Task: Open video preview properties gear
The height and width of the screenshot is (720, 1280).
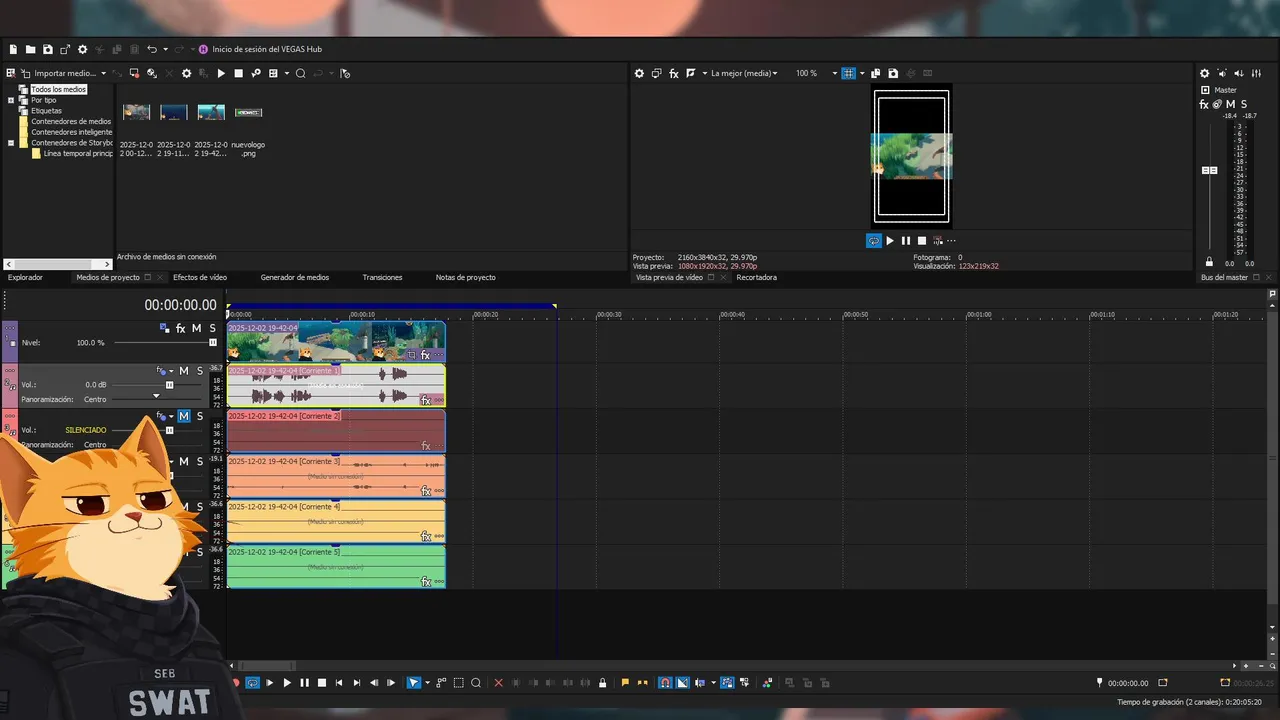Action: pos(640,73)
